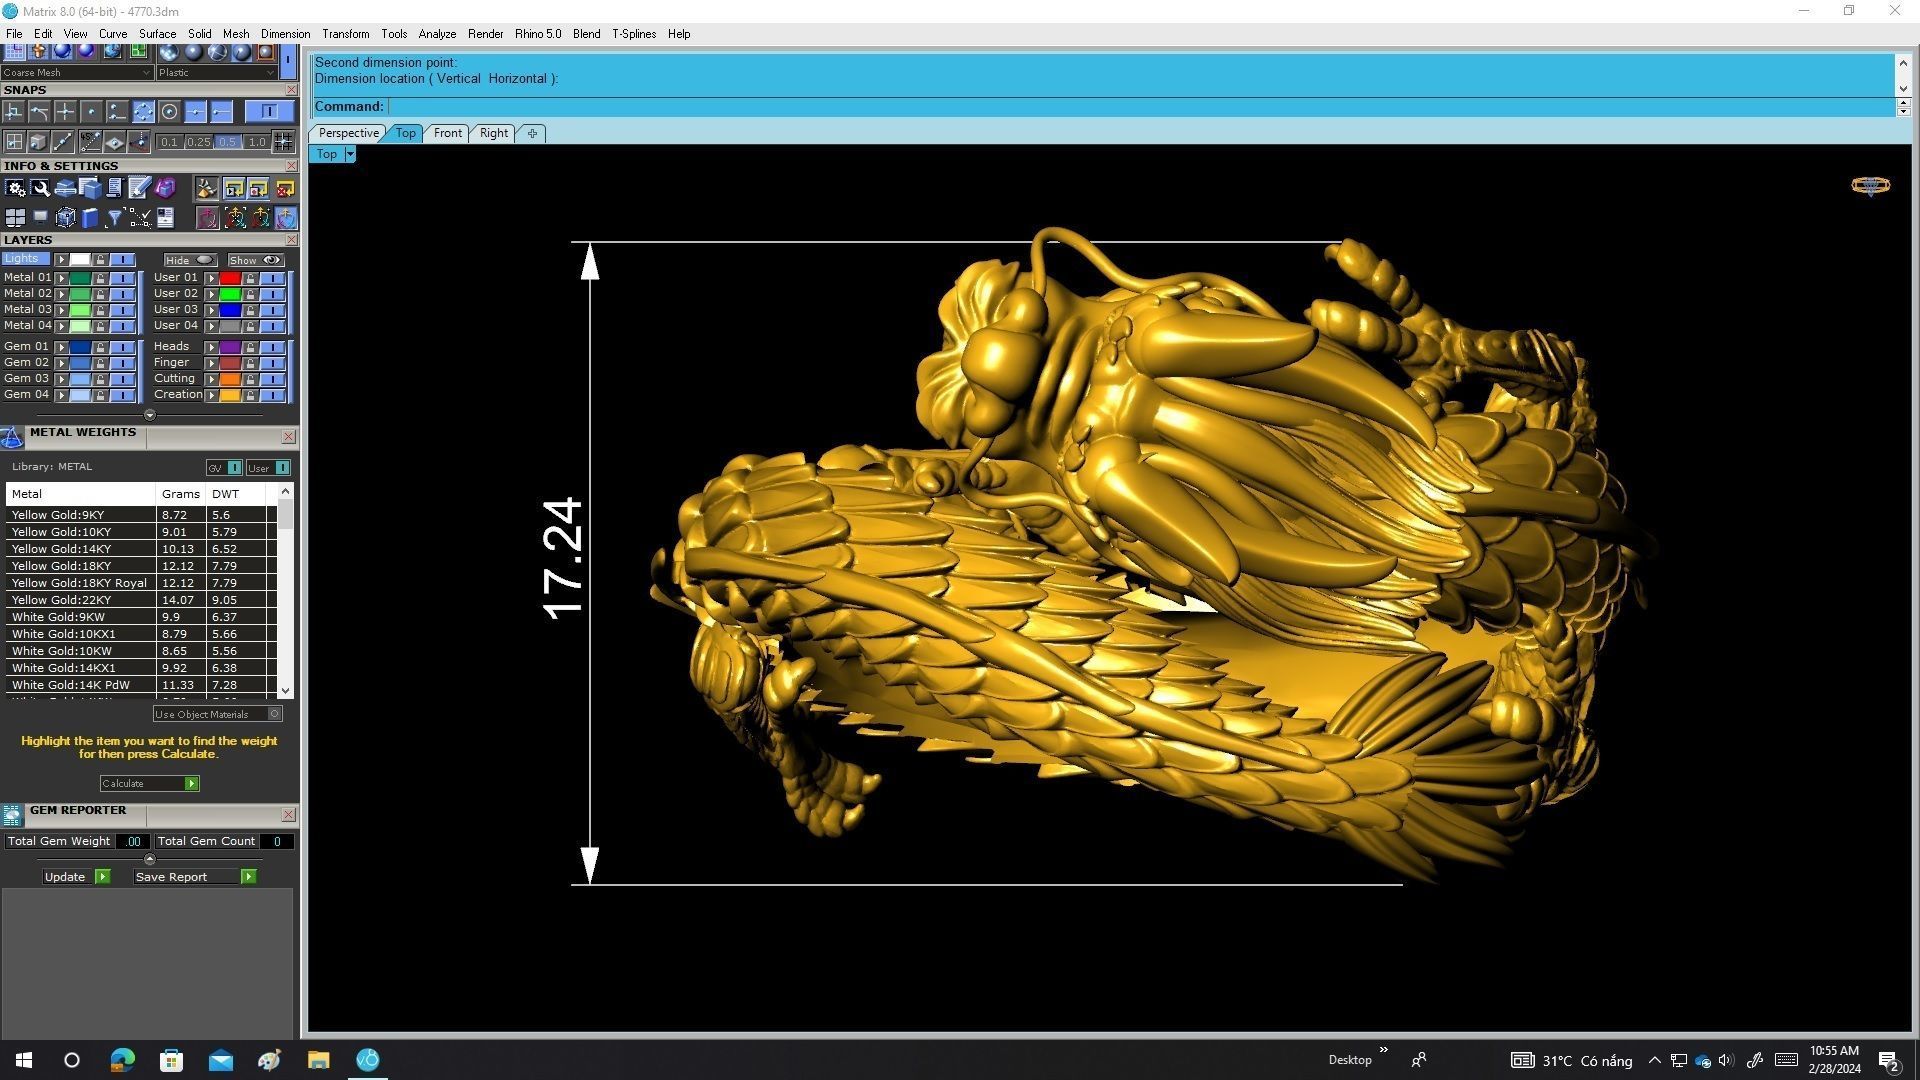1920x1080 pixels.
Task: Toggle visibility switch for Heads layer
Action: [x=272, y=347]
